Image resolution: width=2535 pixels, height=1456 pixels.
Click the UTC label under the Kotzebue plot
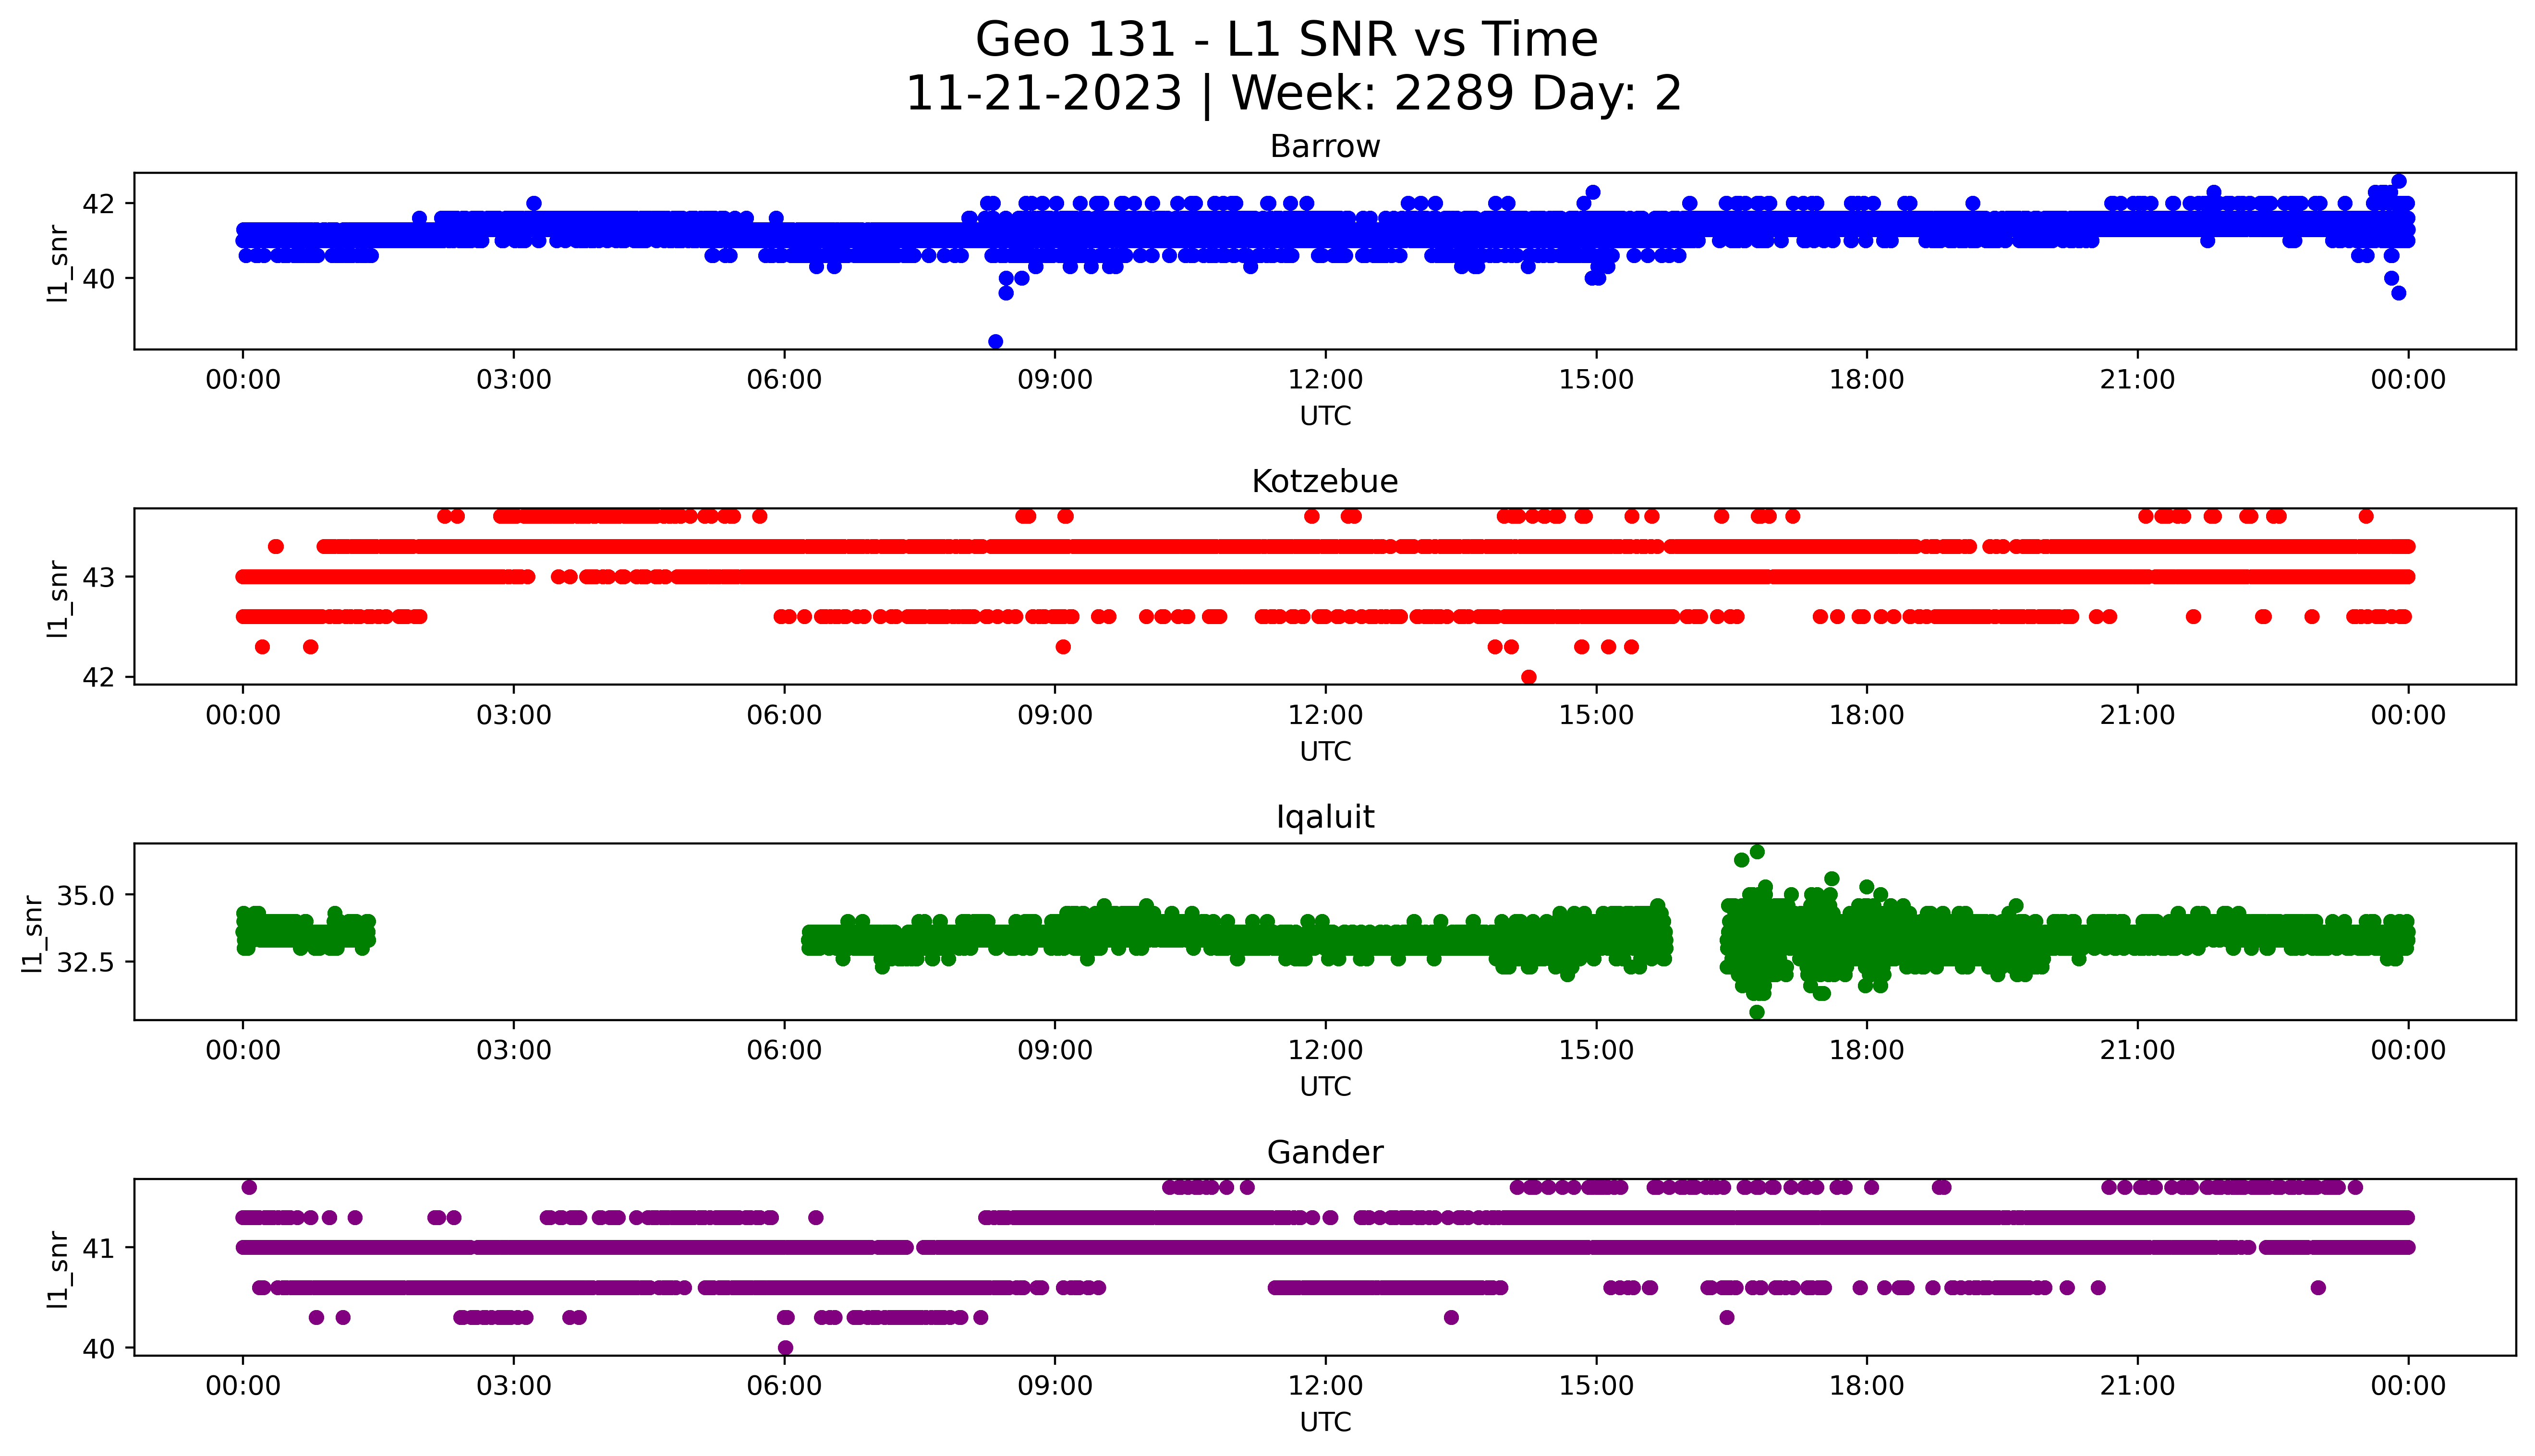pyautogui.click(x=1325, y=751)
